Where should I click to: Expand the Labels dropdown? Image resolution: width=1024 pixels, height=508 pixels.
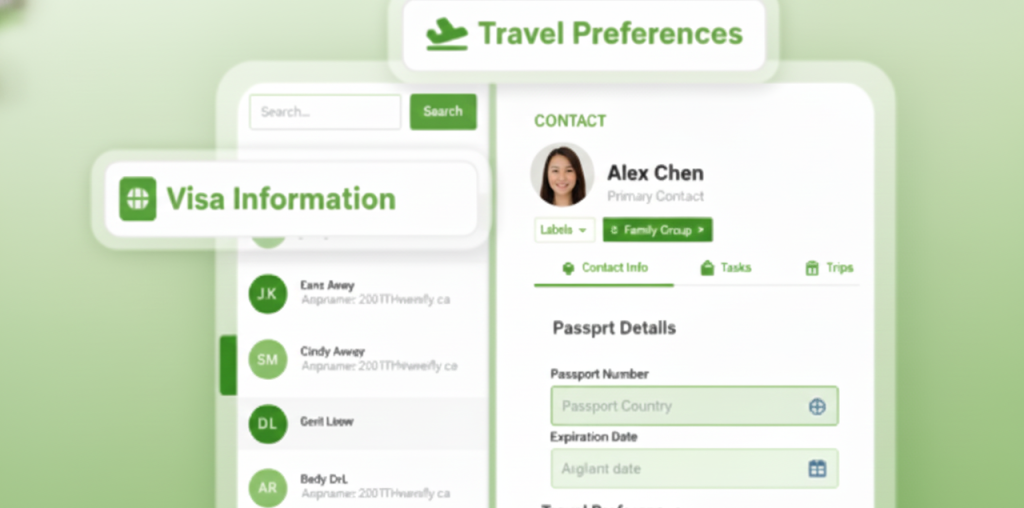(565, 230)
